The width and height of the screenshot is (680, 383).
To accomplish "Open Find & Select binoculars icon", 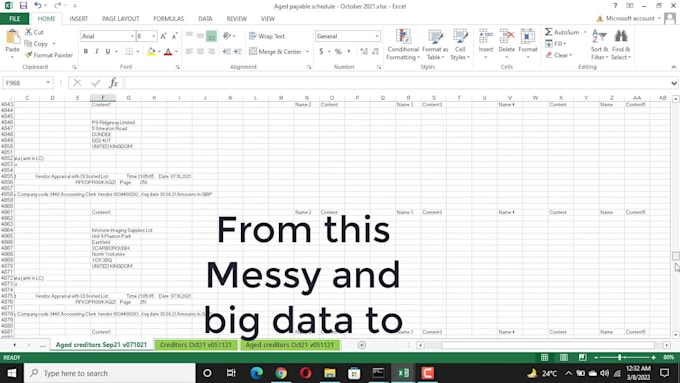I will point(621,36).
